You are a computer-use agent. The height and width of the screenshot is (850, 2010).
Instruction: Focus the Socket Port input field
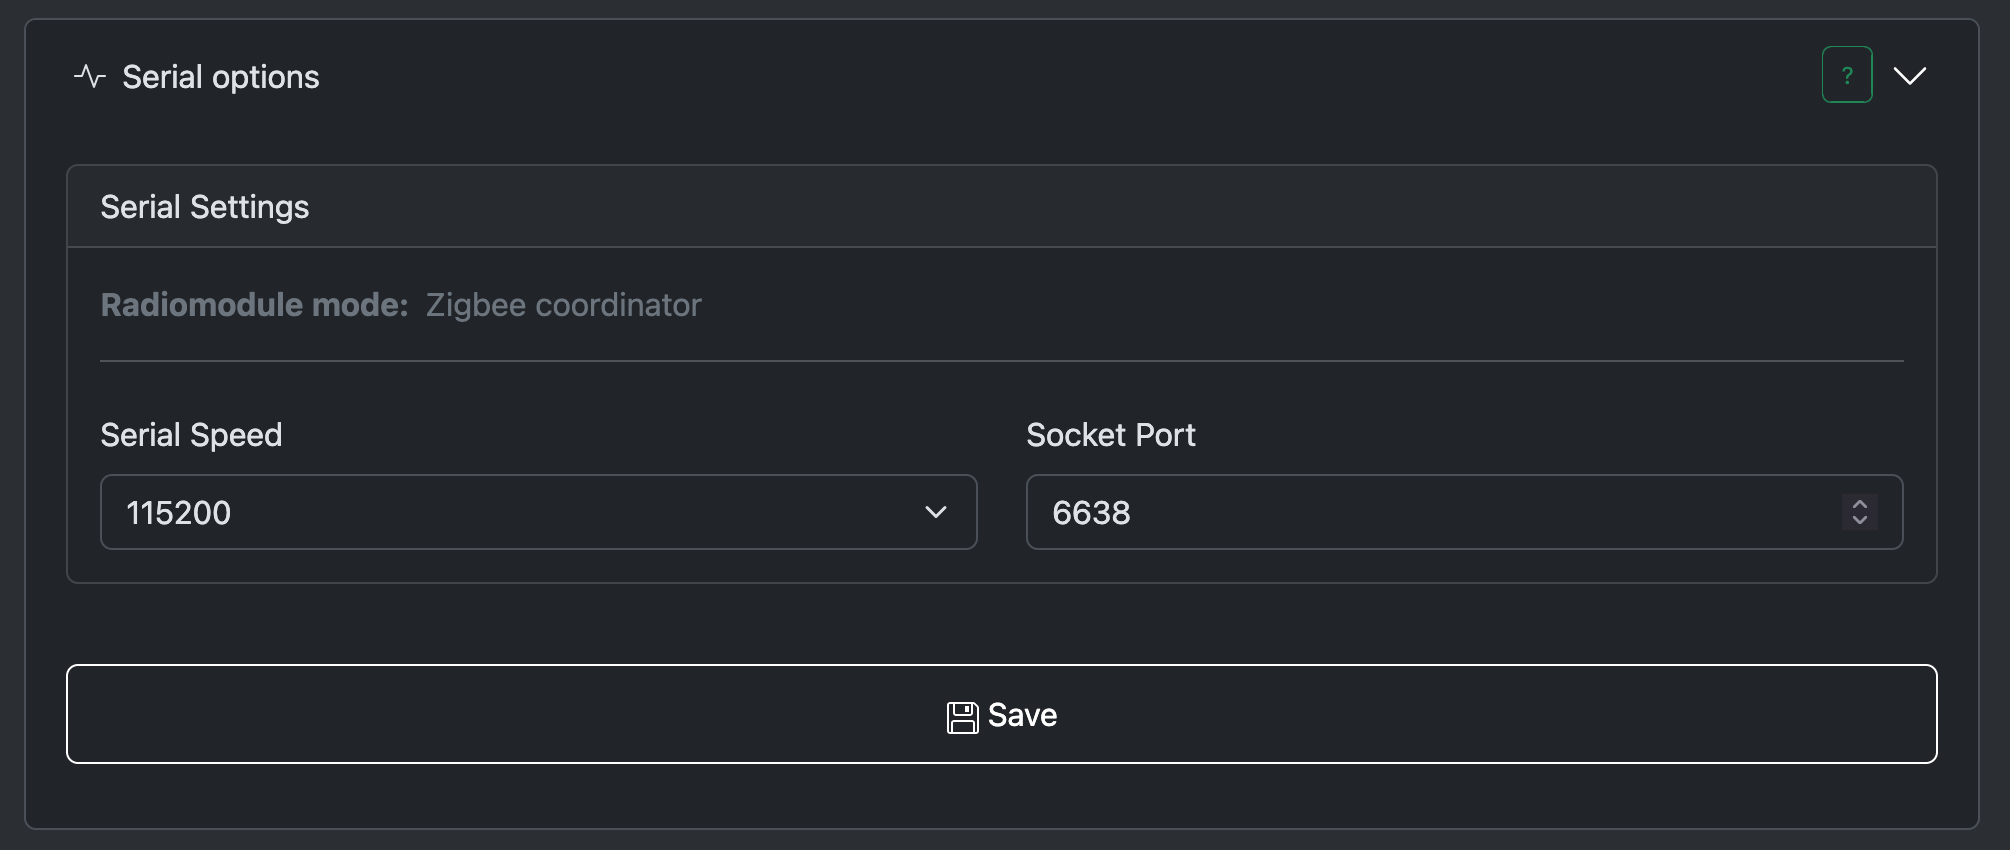point(1465,512)
